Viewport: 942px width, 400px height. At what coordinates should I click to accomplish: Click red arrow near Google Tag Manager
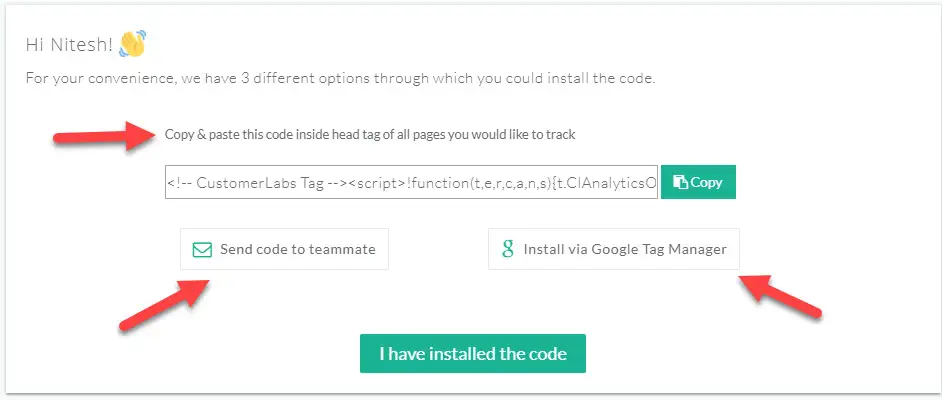tap(779, 295)
